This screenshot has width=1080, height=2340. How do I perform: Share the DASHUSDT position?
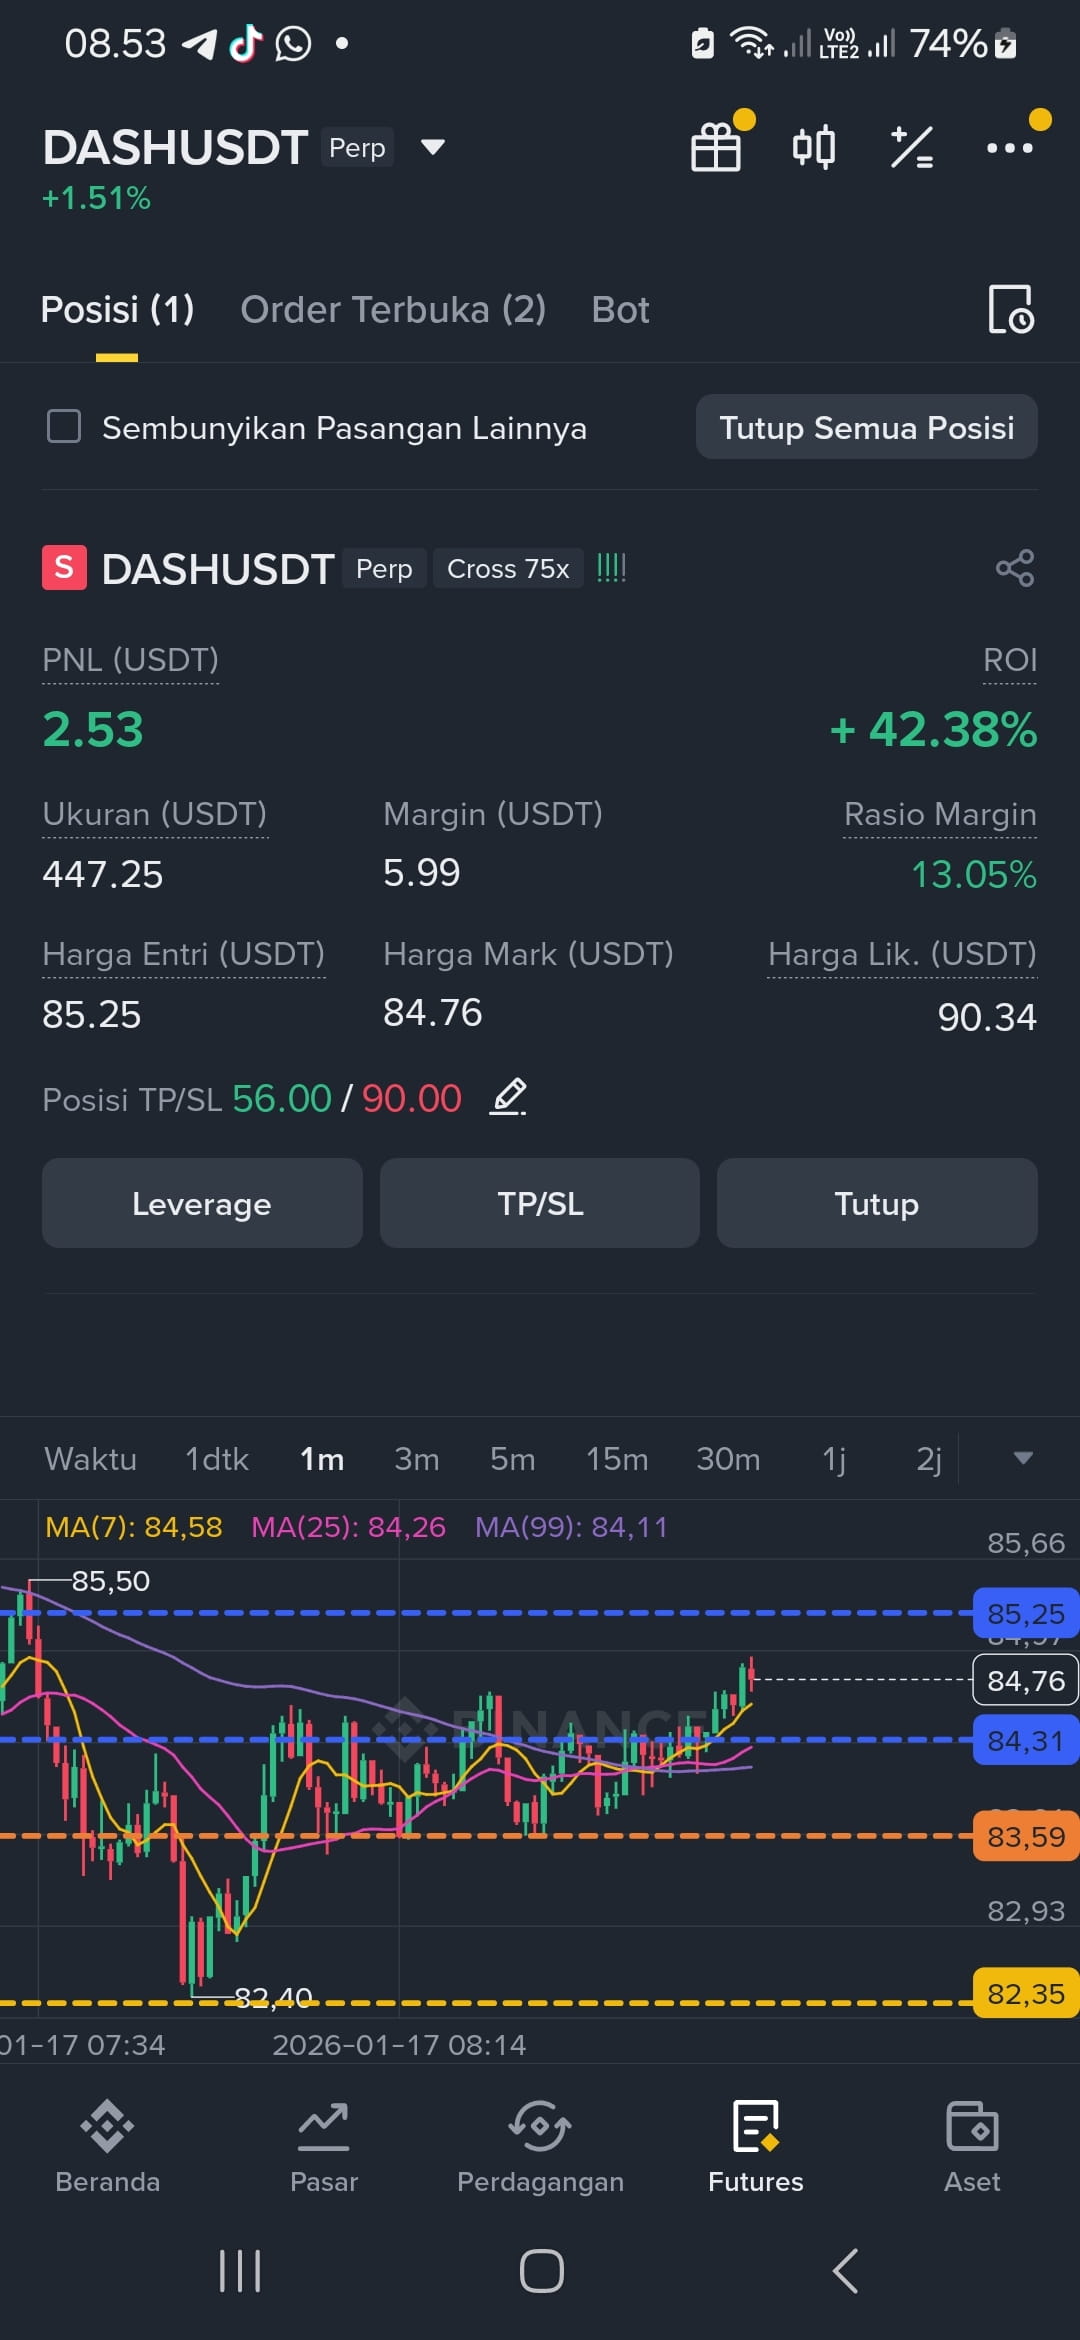(x=1015, y=568)
